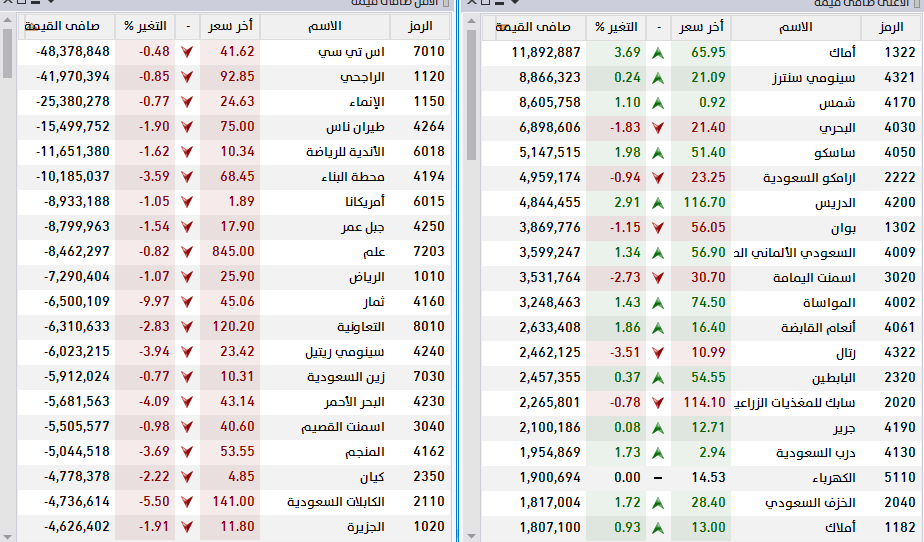Screen dimensions: 924x542
Task: Click the scroll-up arrow of right table scrollbar
Action: (x=471, y=22)
